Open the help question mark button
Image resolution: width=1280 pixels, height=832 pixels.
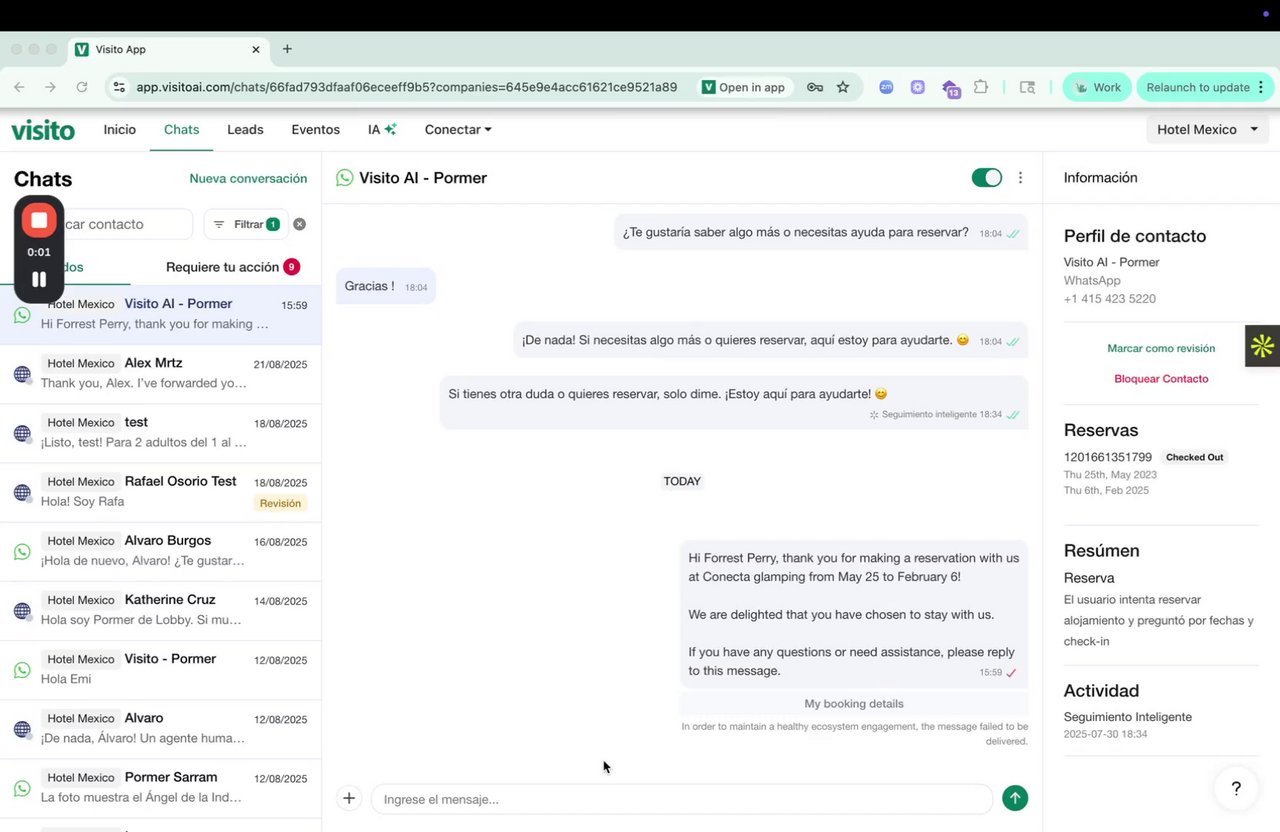(1236, 789)
